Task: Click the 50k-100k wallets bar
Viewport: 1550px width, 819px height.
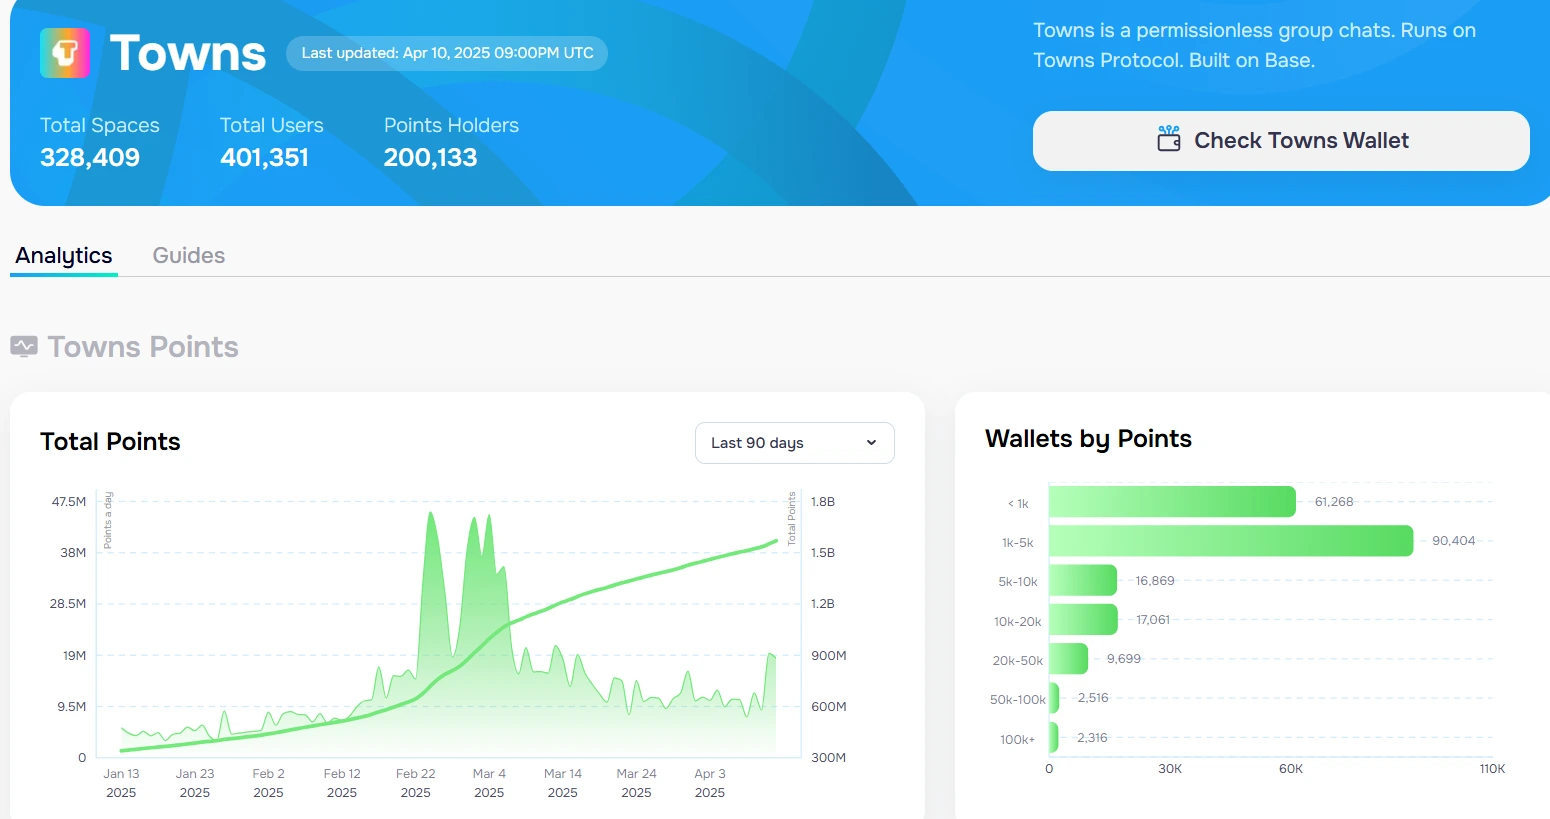Action: coord(1054,698)
